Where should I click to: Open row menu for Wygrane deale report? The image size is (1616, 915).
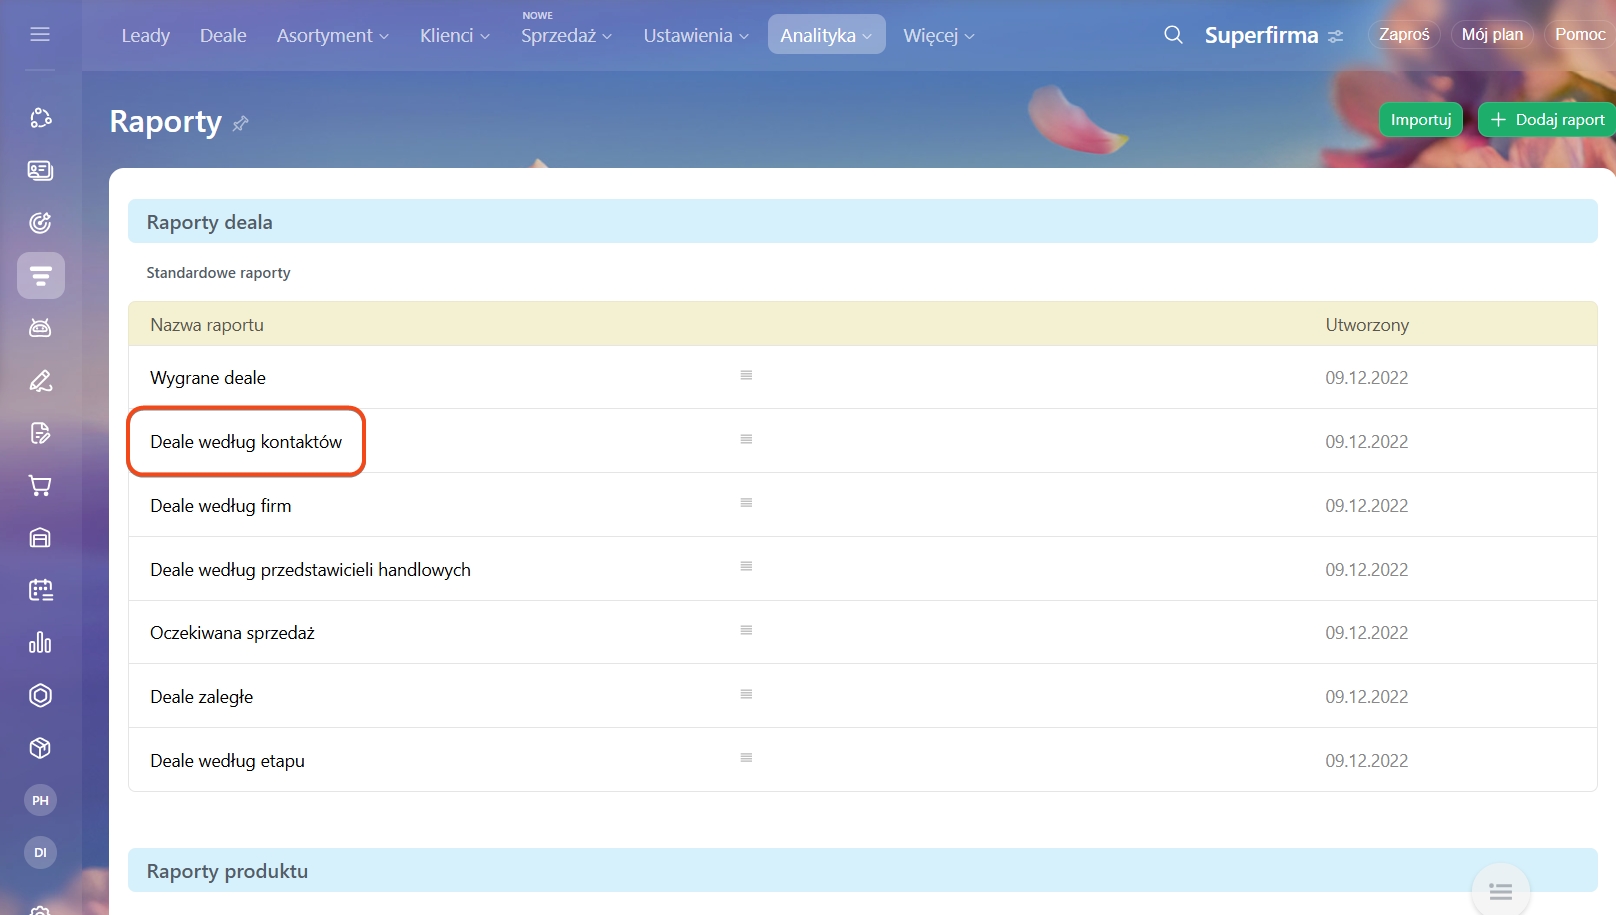pyautogui.click(x=746, y=376)
